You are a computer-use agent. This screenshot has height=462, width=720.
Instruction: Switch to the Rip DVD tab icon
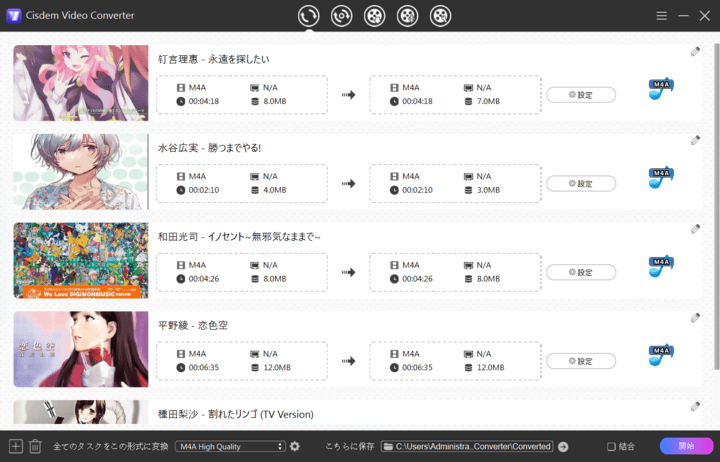coord(407,16)
